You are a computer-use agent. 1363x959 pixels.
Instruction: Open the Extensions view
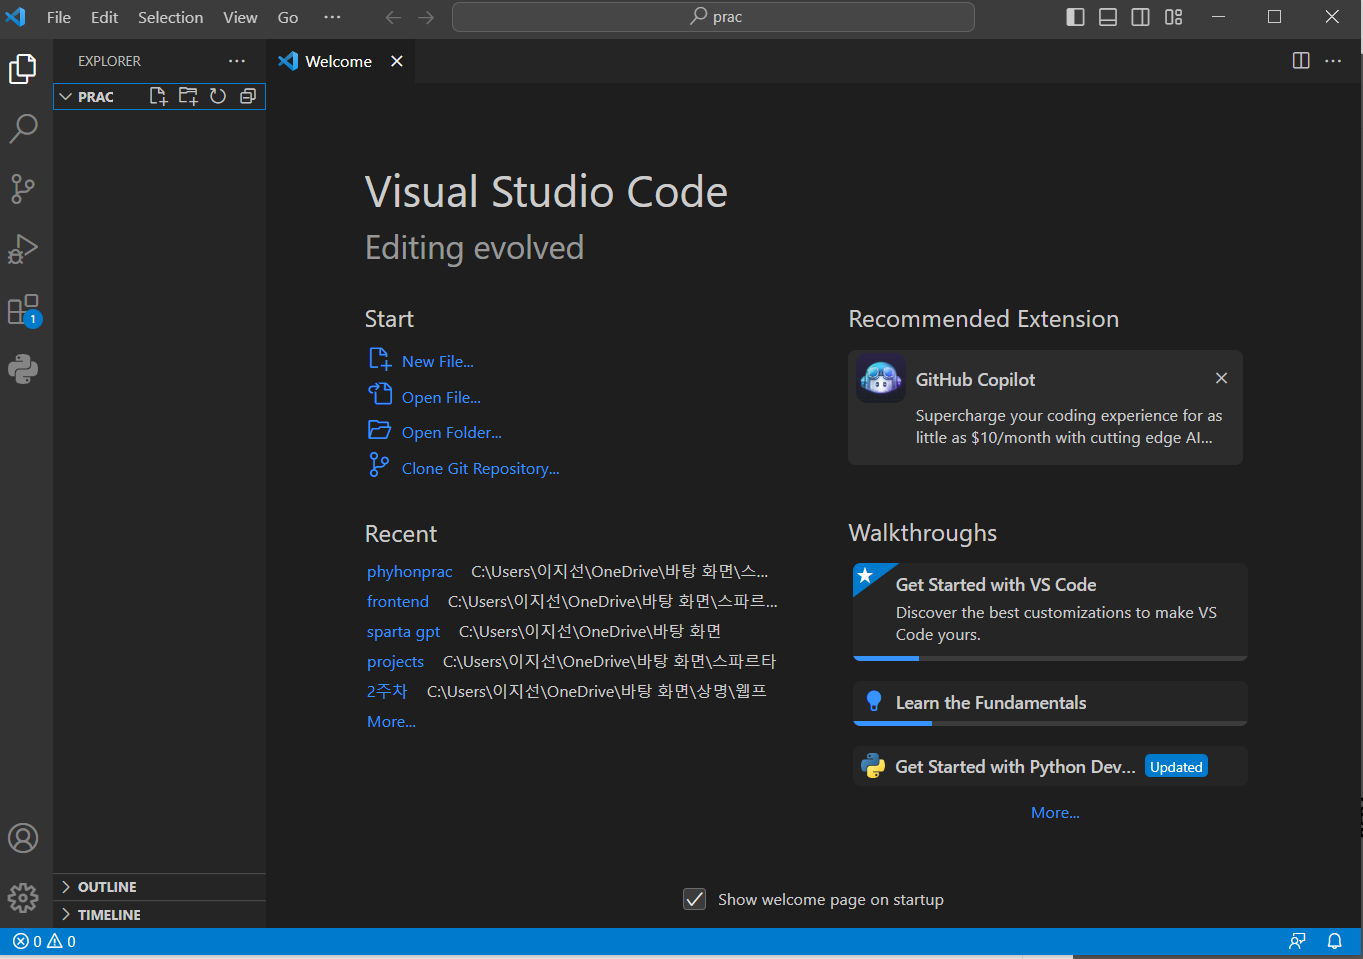tap(23, 310)
